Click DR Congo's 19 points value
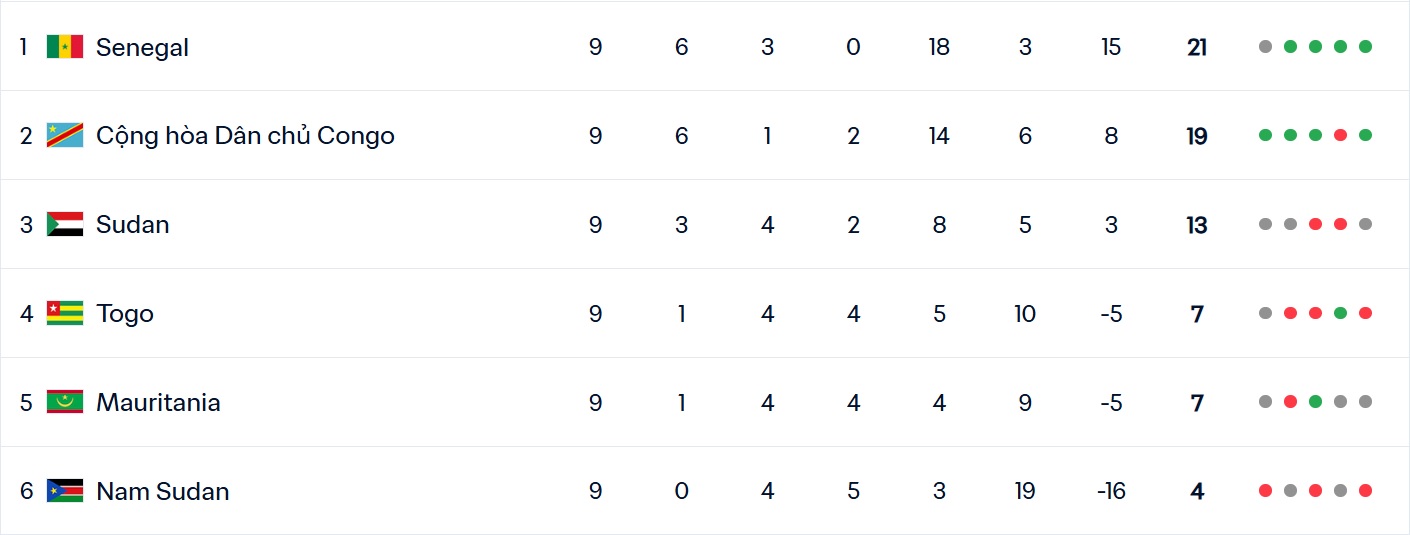1410x535 pixels. coord(1197,136)
